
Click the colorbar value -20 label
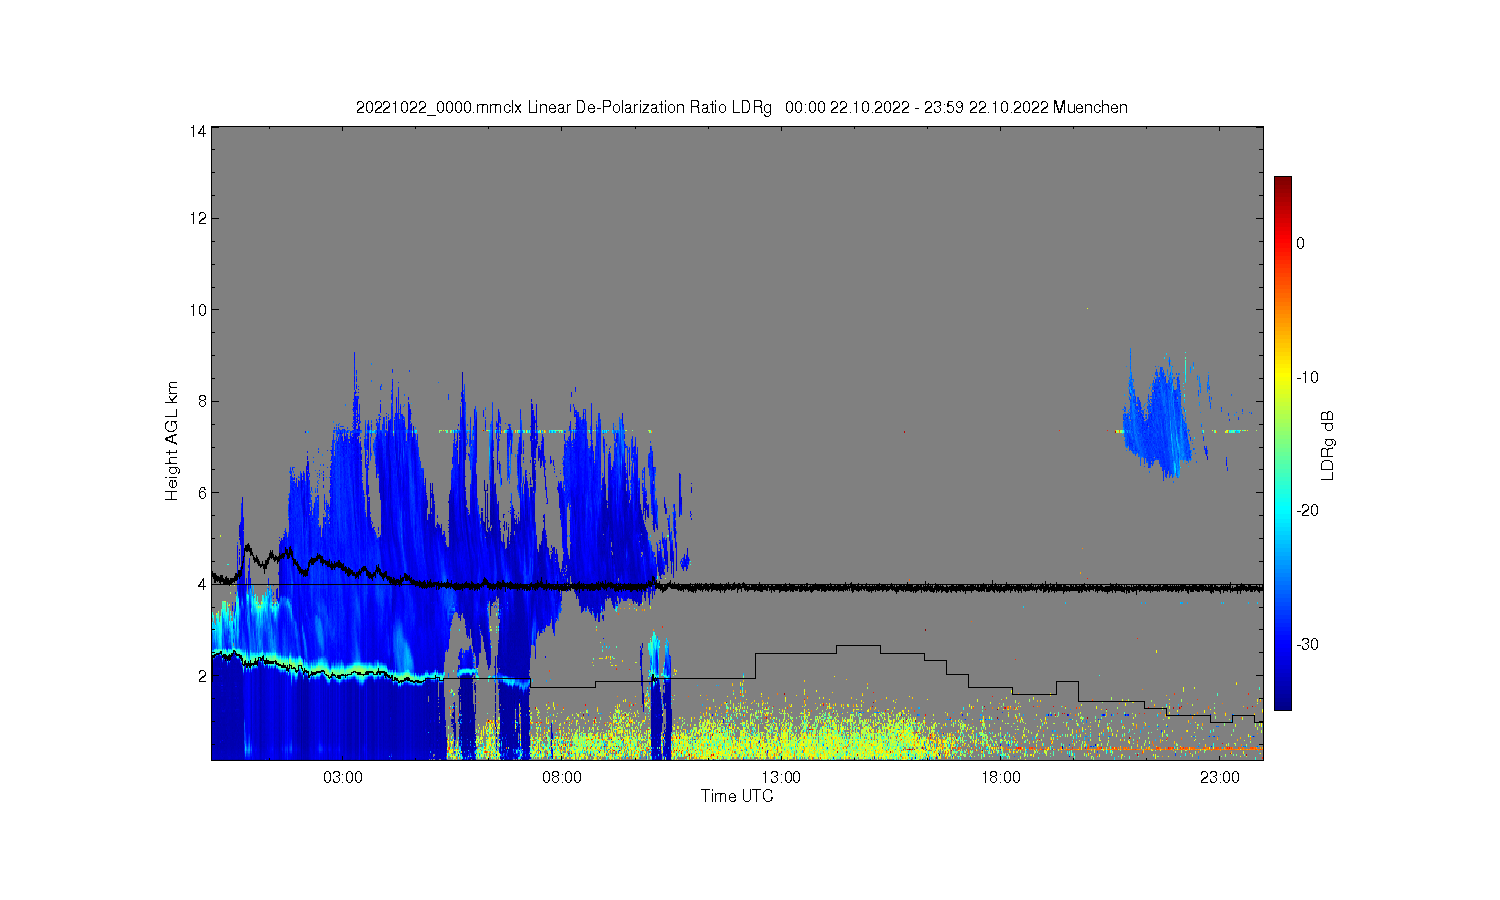[x=1307, y=510]
